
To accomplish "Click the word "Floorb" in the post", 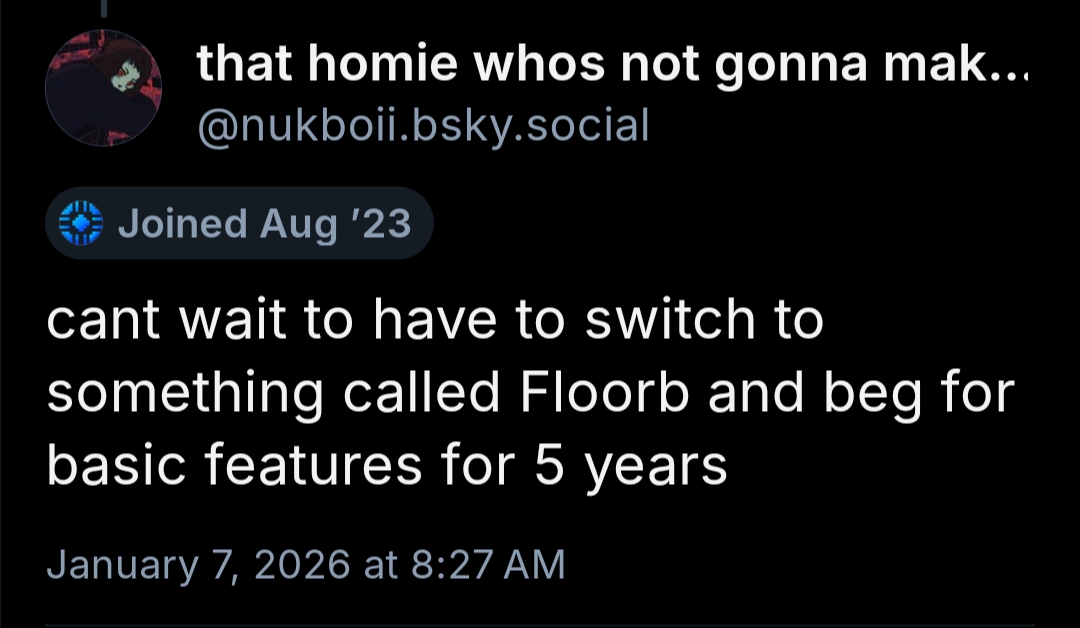I will pyautogui.click(x=606, y=392).
